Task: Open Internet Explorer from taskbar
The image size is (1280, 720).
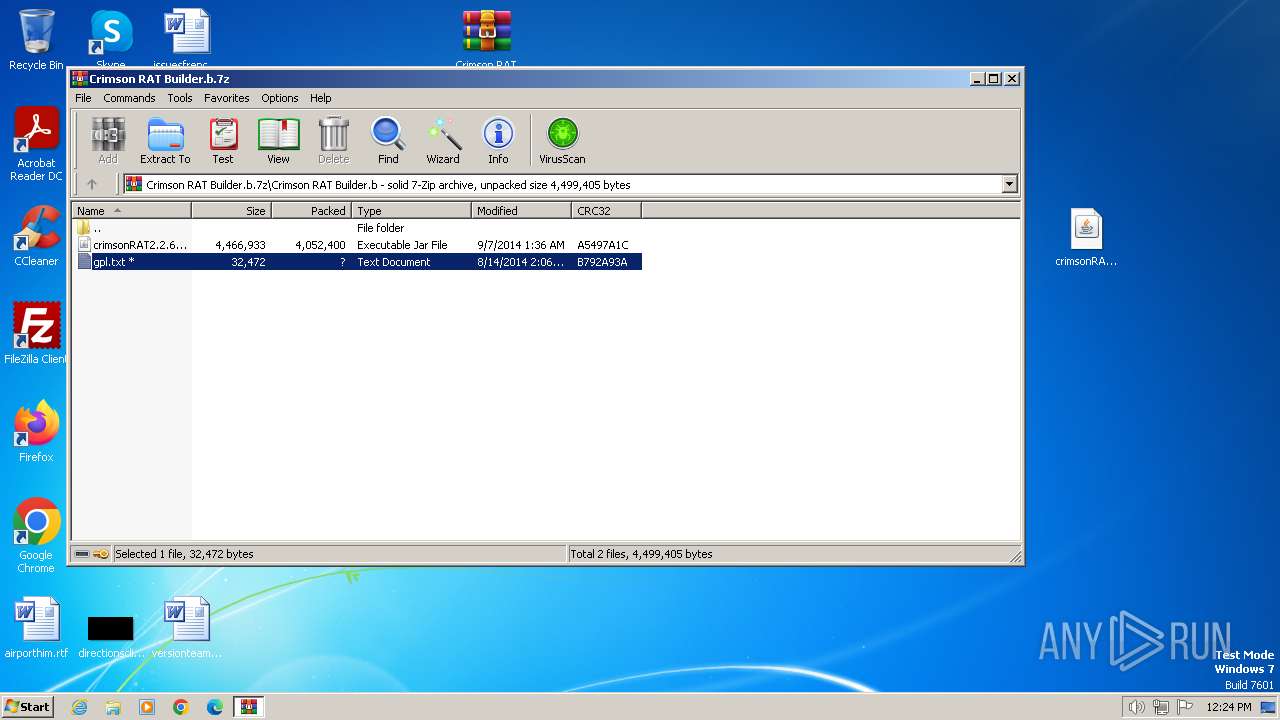Action: 79,707
